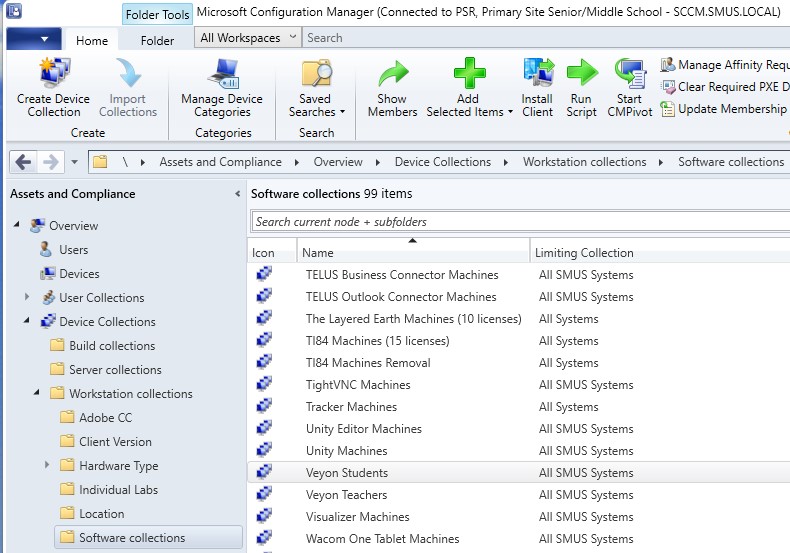The width and height of the screenshot is (790, 553).
Task: Select Visualizer Machines collection
Action: 357,517
